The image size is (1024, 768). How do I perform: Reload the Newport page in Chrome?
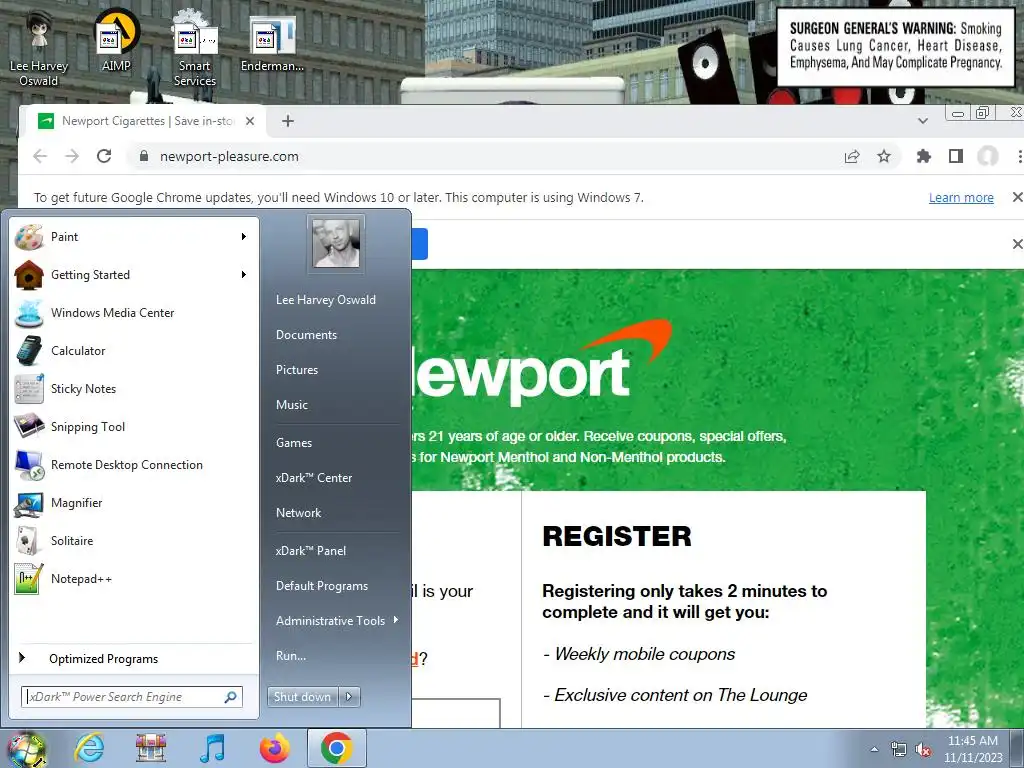pos(104,156)
